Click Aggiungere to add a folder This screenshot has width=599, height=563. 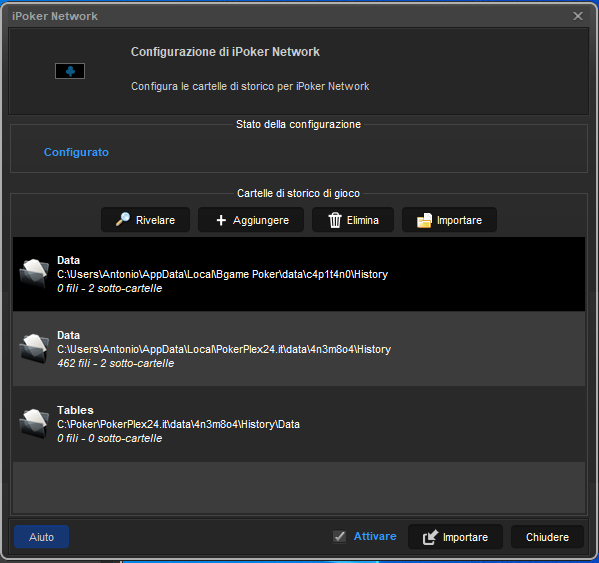pyautogui.click(x=251, y=220)
